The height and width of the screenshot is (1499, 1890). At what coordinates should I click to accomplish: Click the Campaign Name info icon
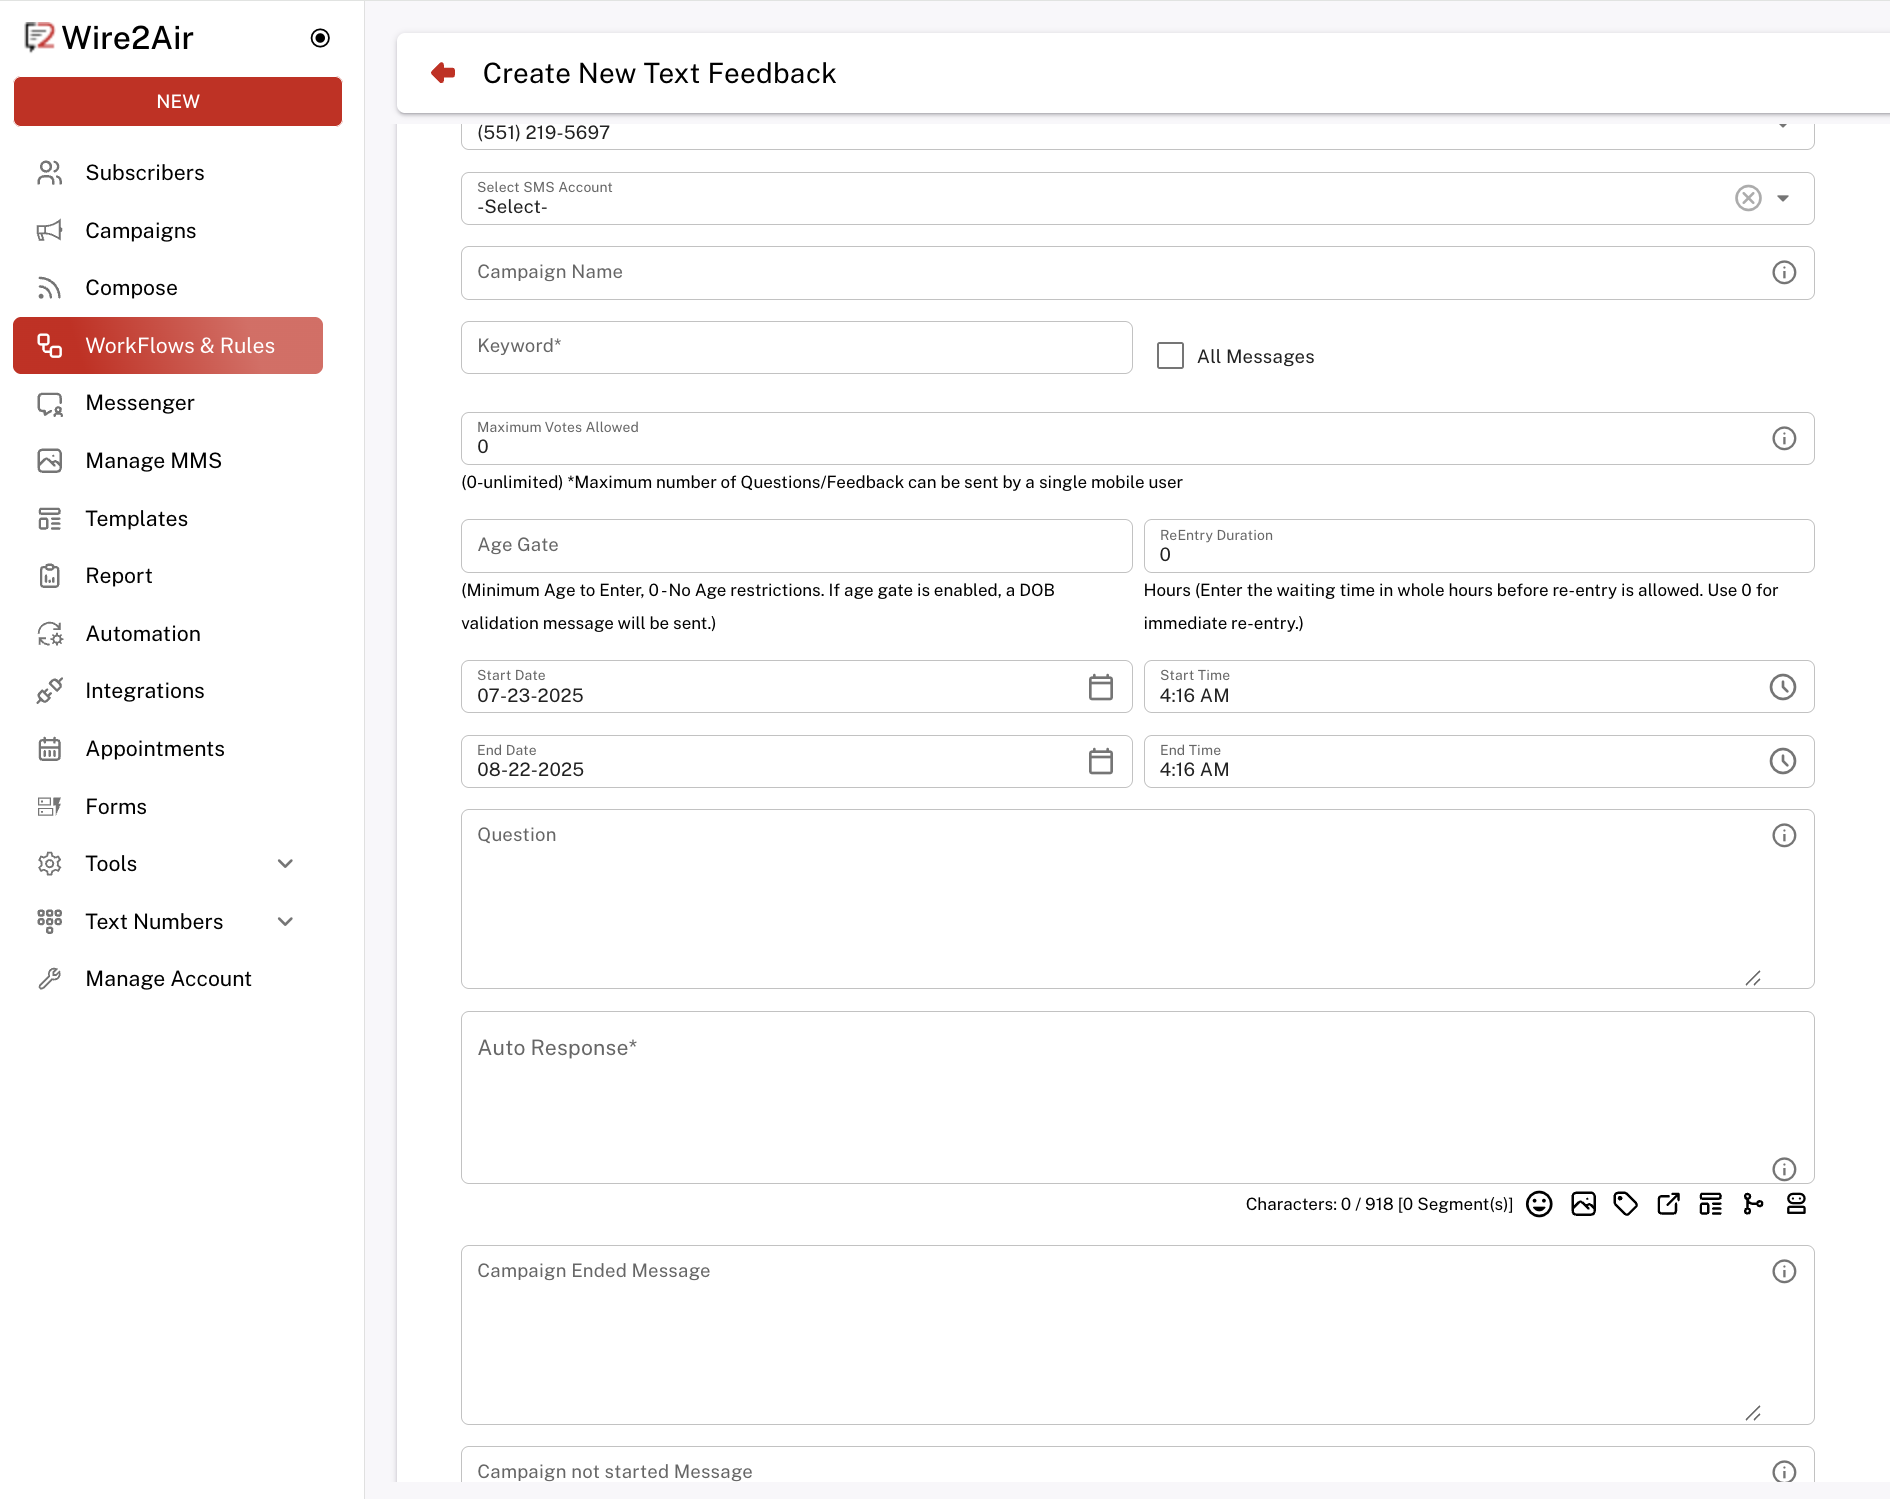pos(1783,273)
